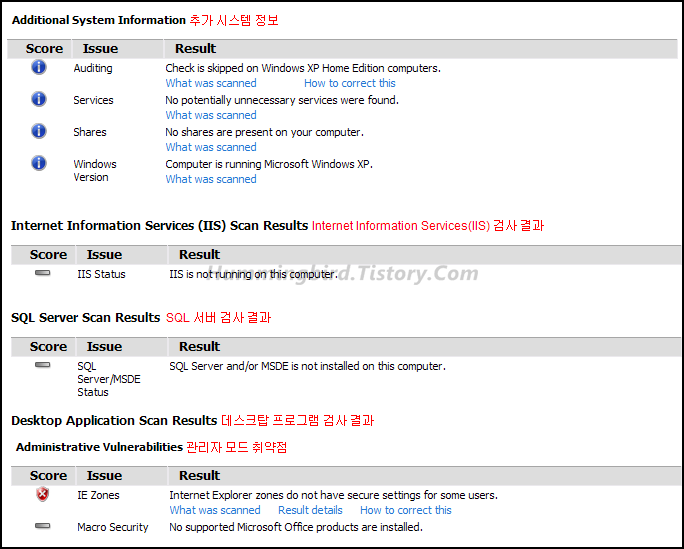Open 'What was scanned' under Services
The image size is (684, 549).
[211, 116]
